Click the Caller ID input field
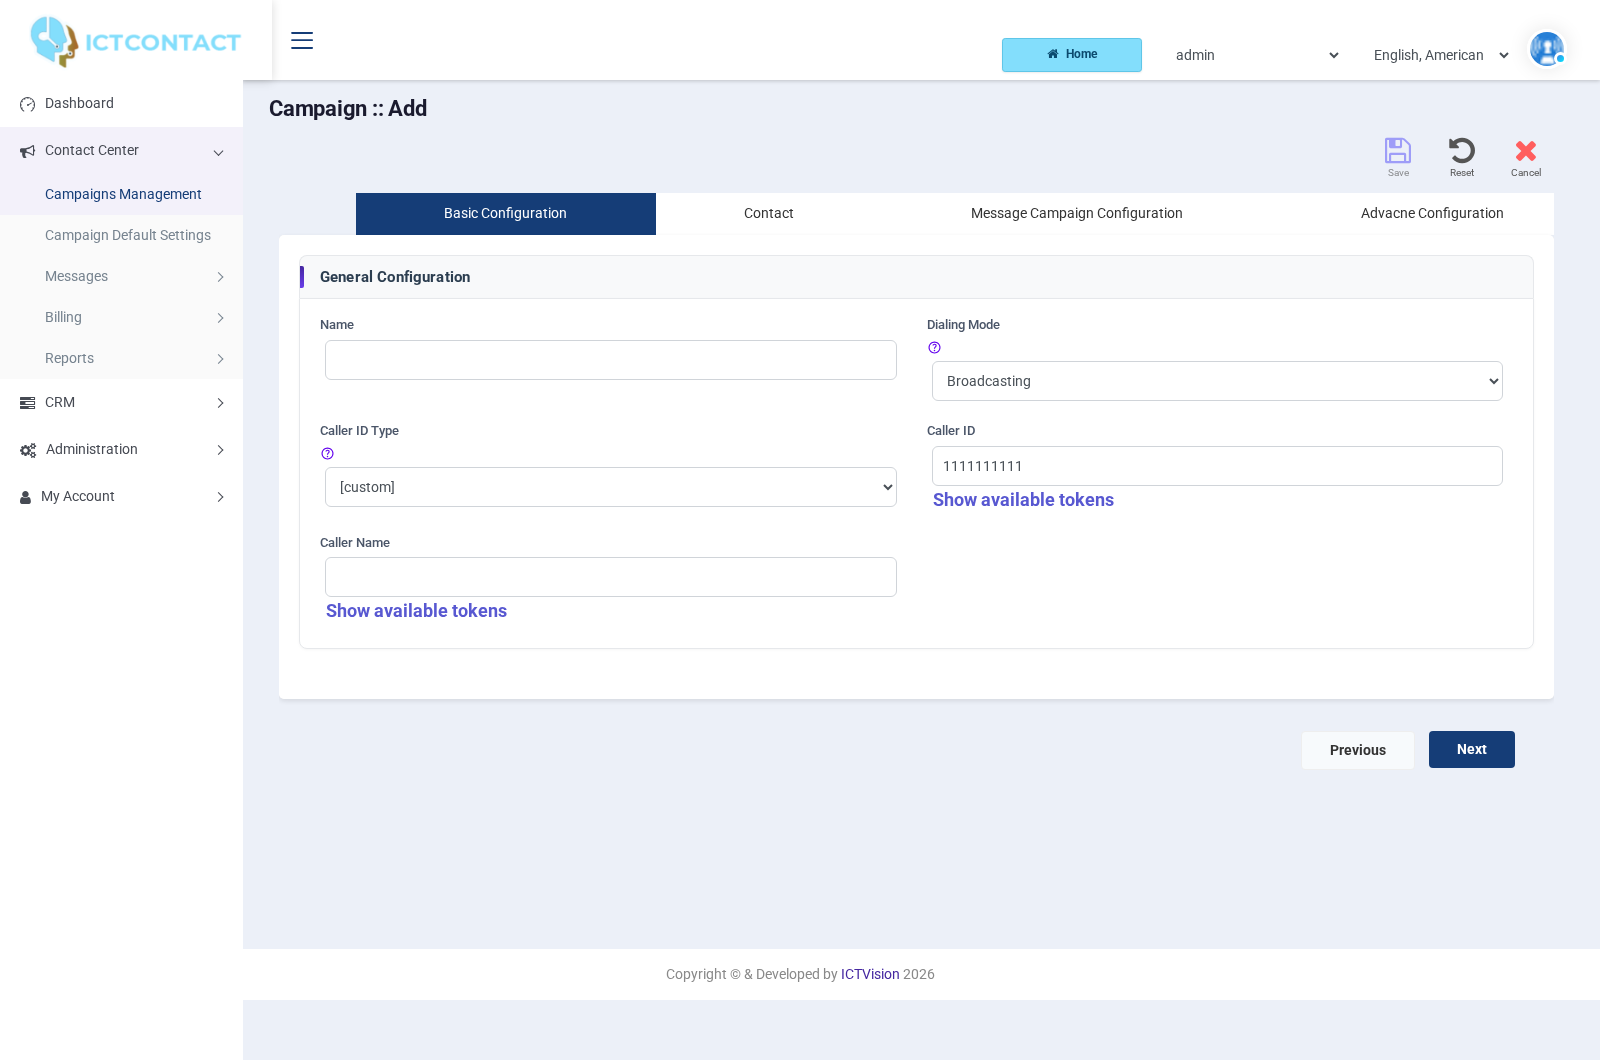The height and width of the screenshot is (1060, 1600). 1217,466
